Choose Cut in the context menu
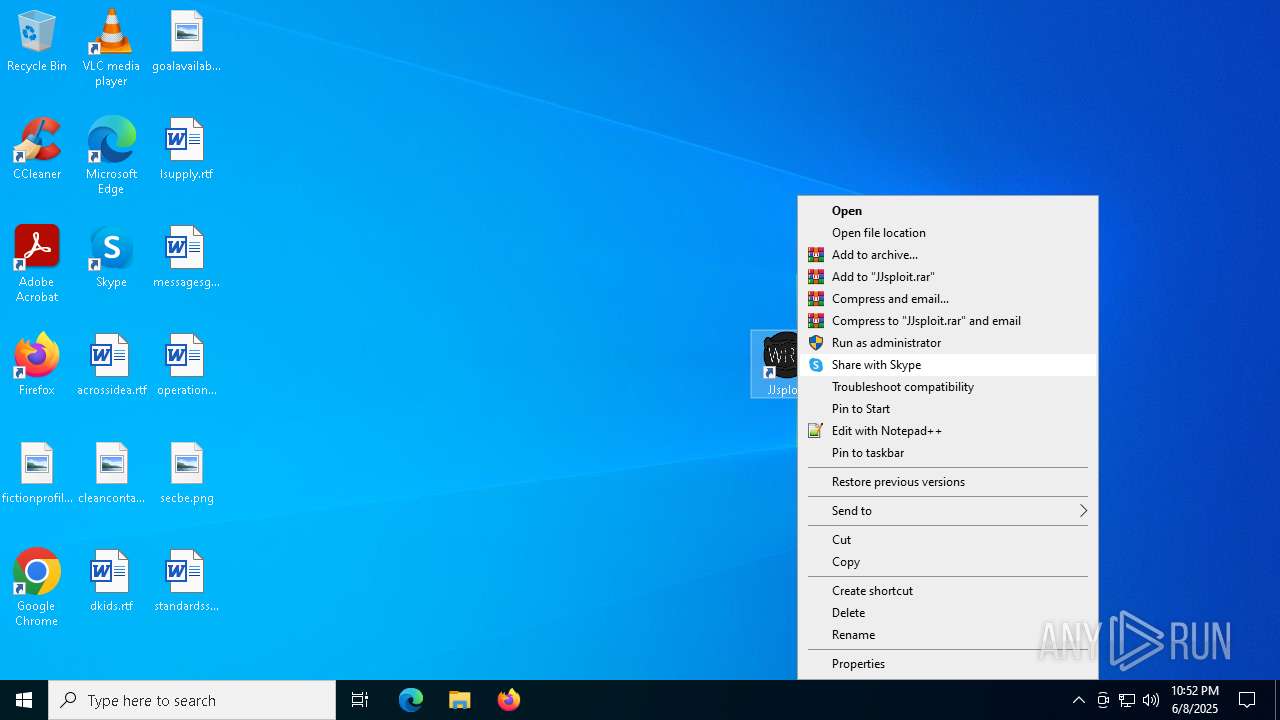The width and height of the screenshot is (1280, 720). click(x=948, y=540)
